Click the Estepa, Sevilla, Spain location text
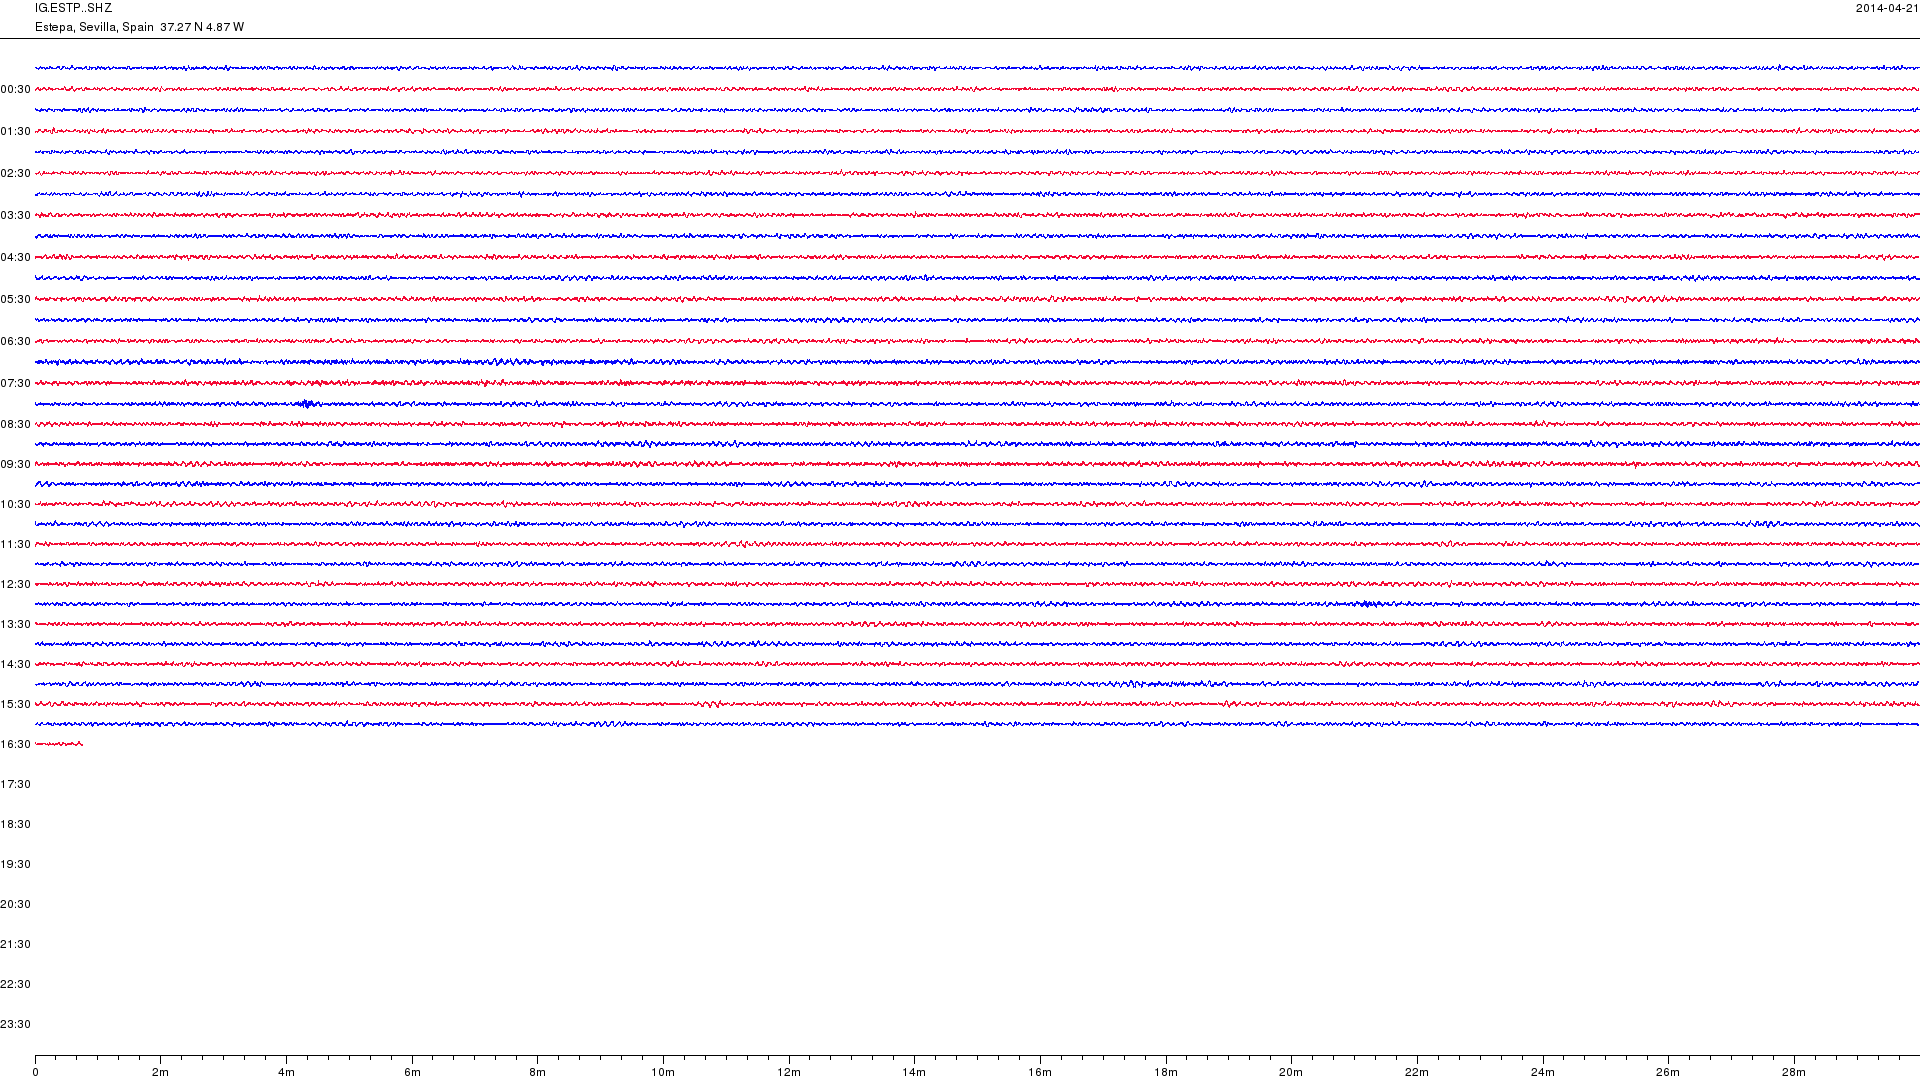Image resolution: width=1920 pixels, height=1080 pixels. pyautogui.click(x=94, y=27)
